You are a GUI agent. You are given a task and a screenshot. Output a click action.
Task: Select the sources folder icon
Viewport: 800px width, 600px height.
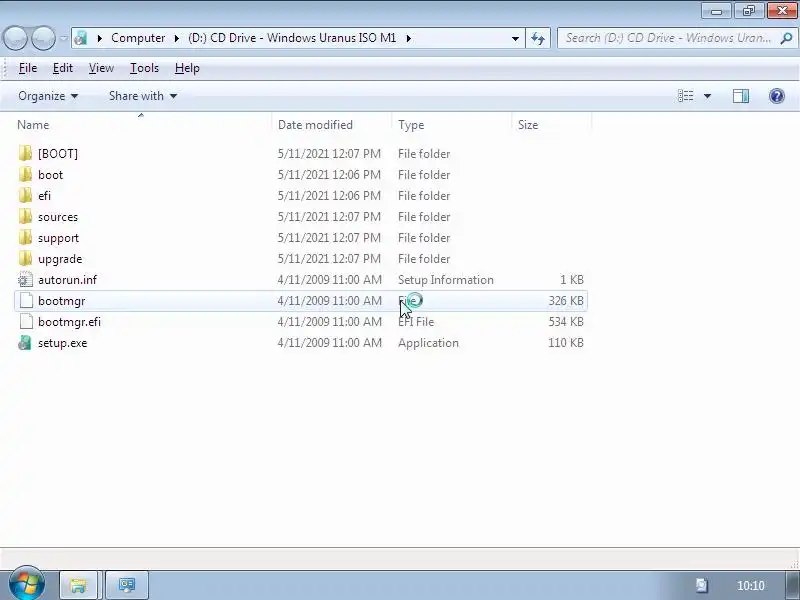pos(25,216)
